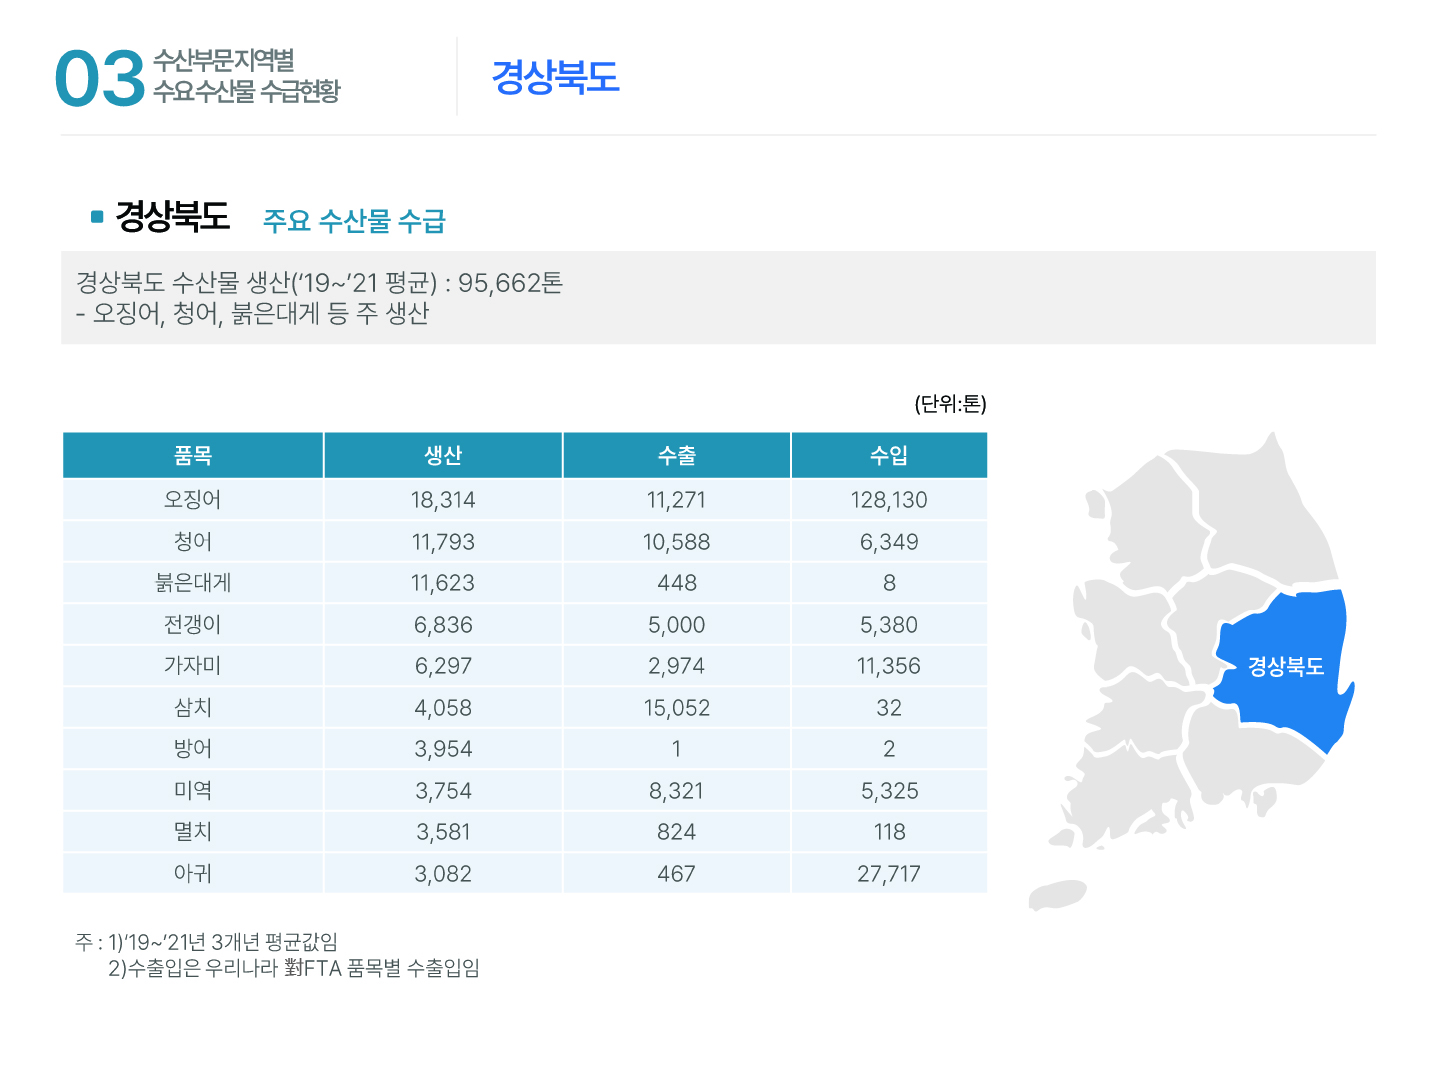Select the "수요수산물 수급현황" section title line
This screenshot has width=1440, height=1080.
pos(246,91)
